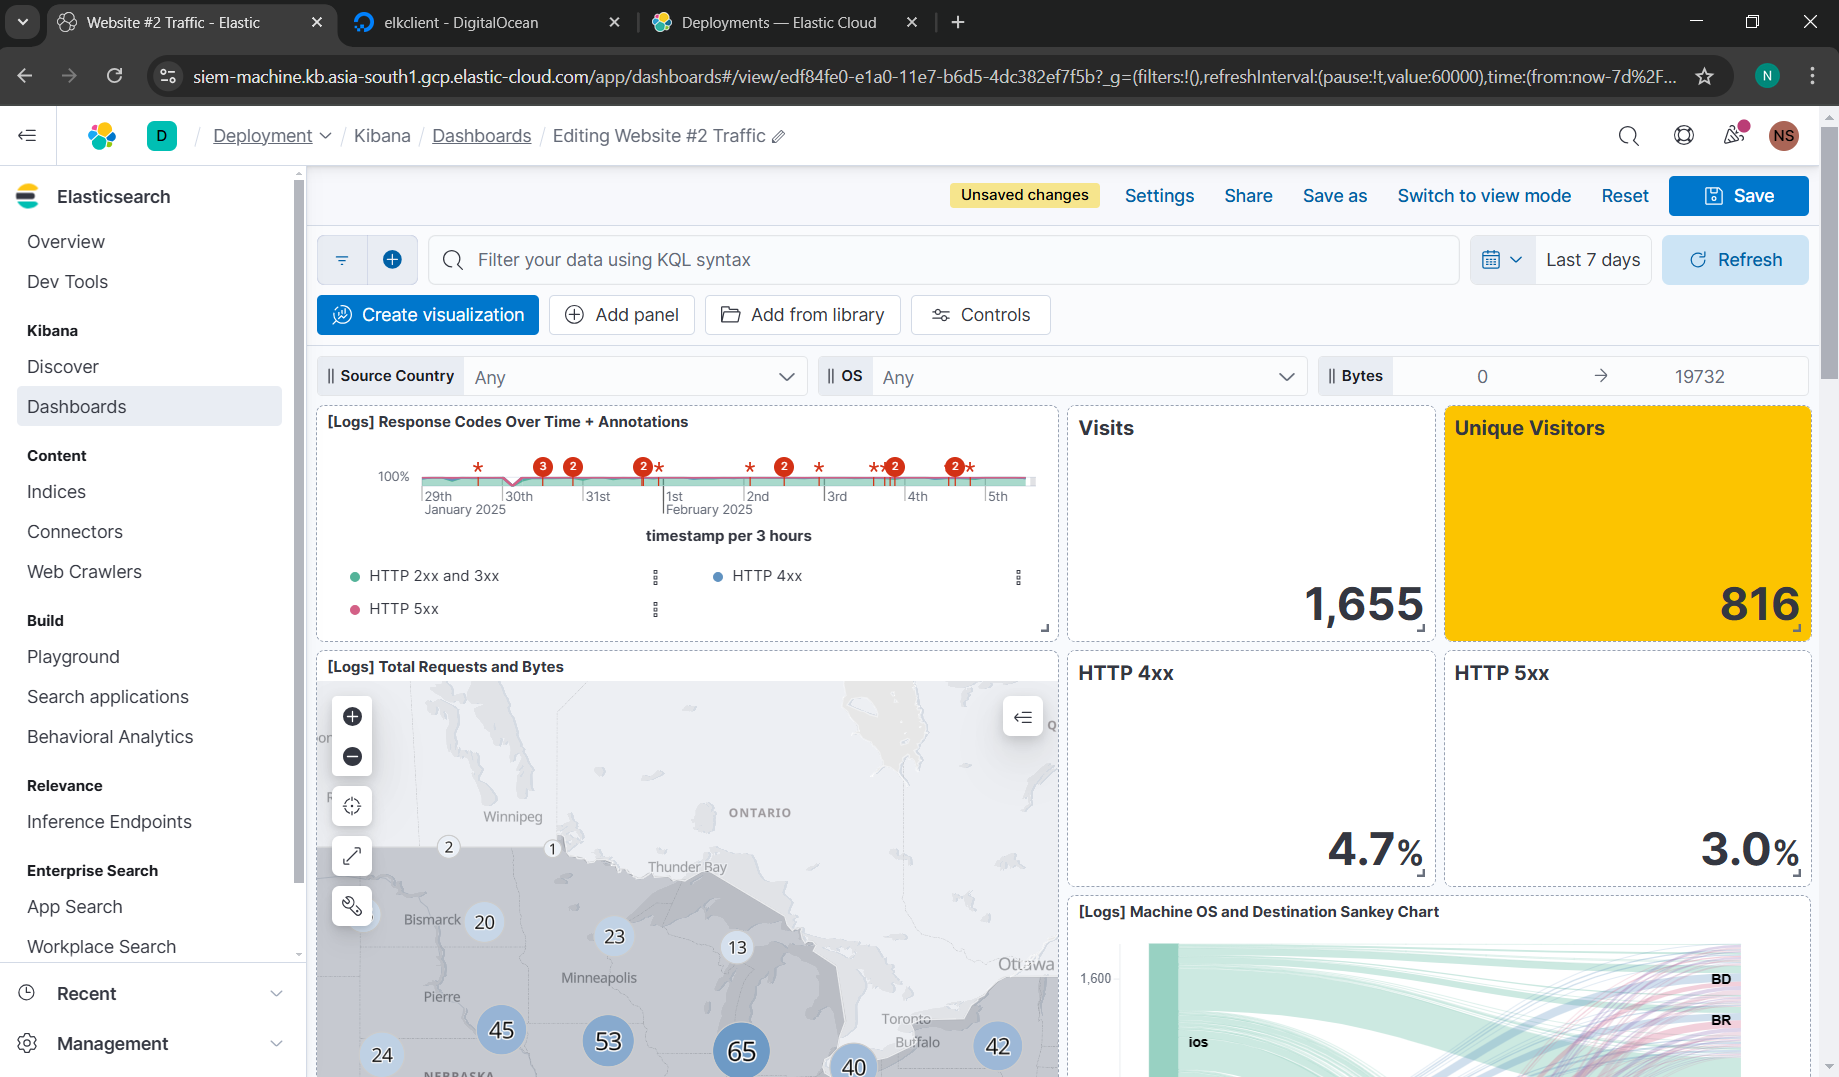
Task: Open a new browser tab
Action: 957,22
